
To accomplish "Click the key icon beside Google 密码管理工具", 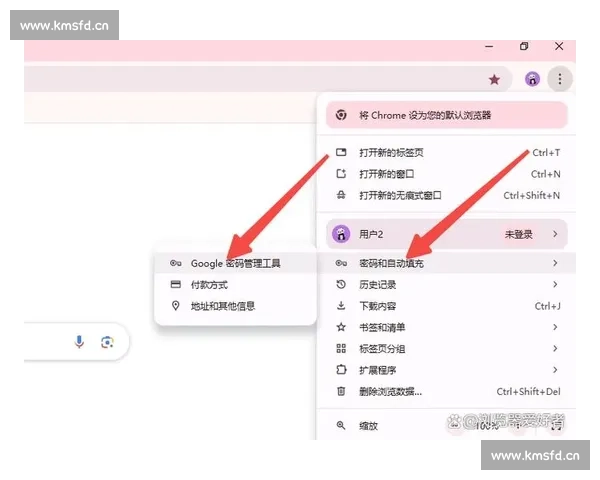I will [x=176, y=263].
